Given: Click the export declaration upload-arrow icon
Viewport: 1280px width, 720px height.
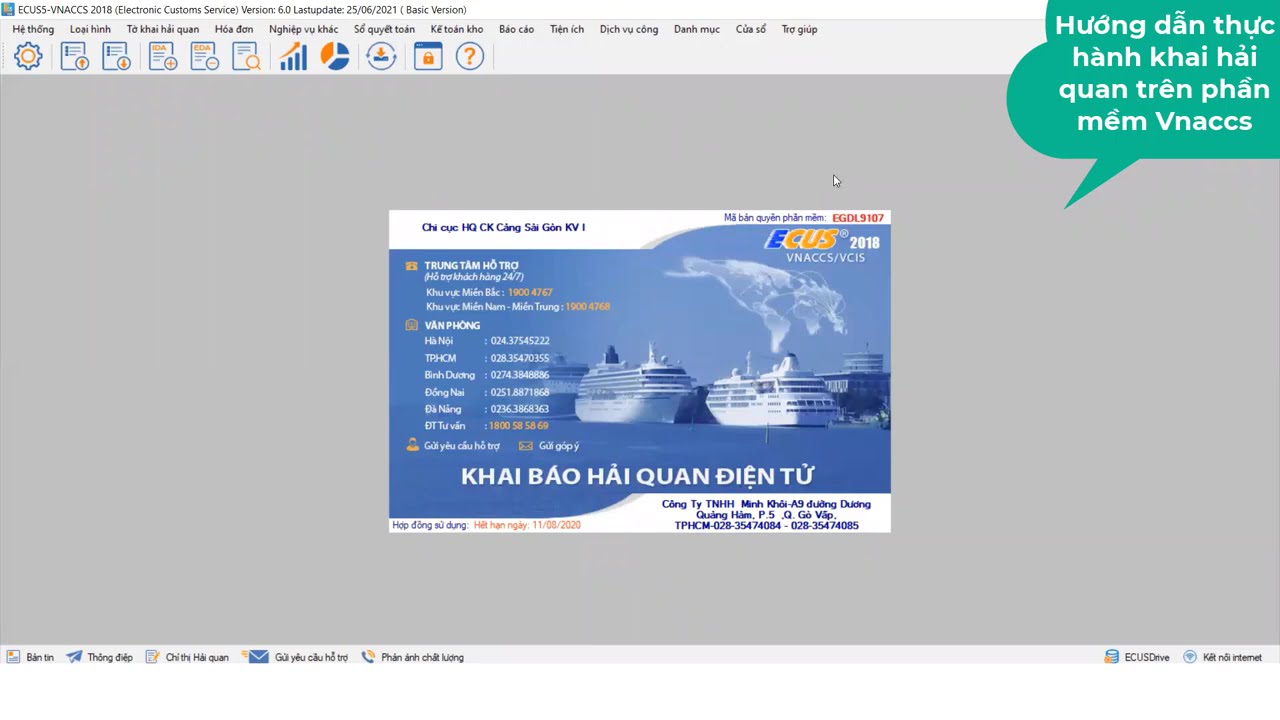Looking at the screenshot, I should [x=75, y=56].
